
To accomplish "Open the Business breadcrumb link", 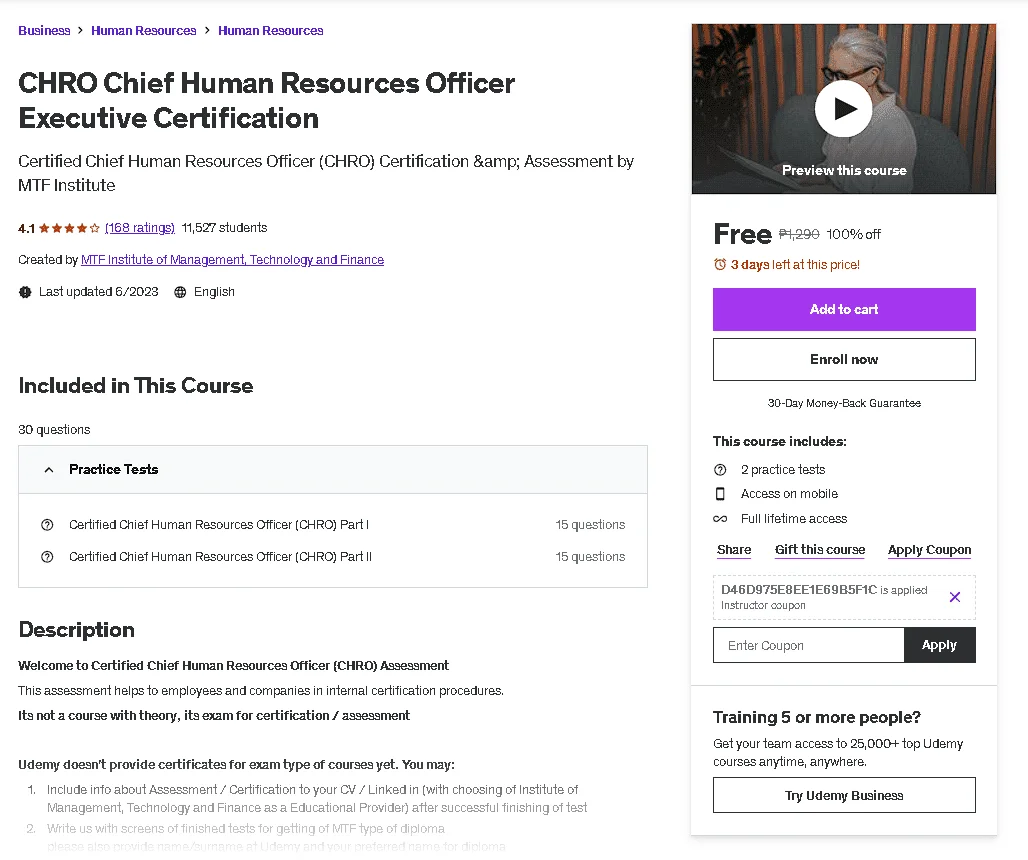I will [x=44, y=31].
